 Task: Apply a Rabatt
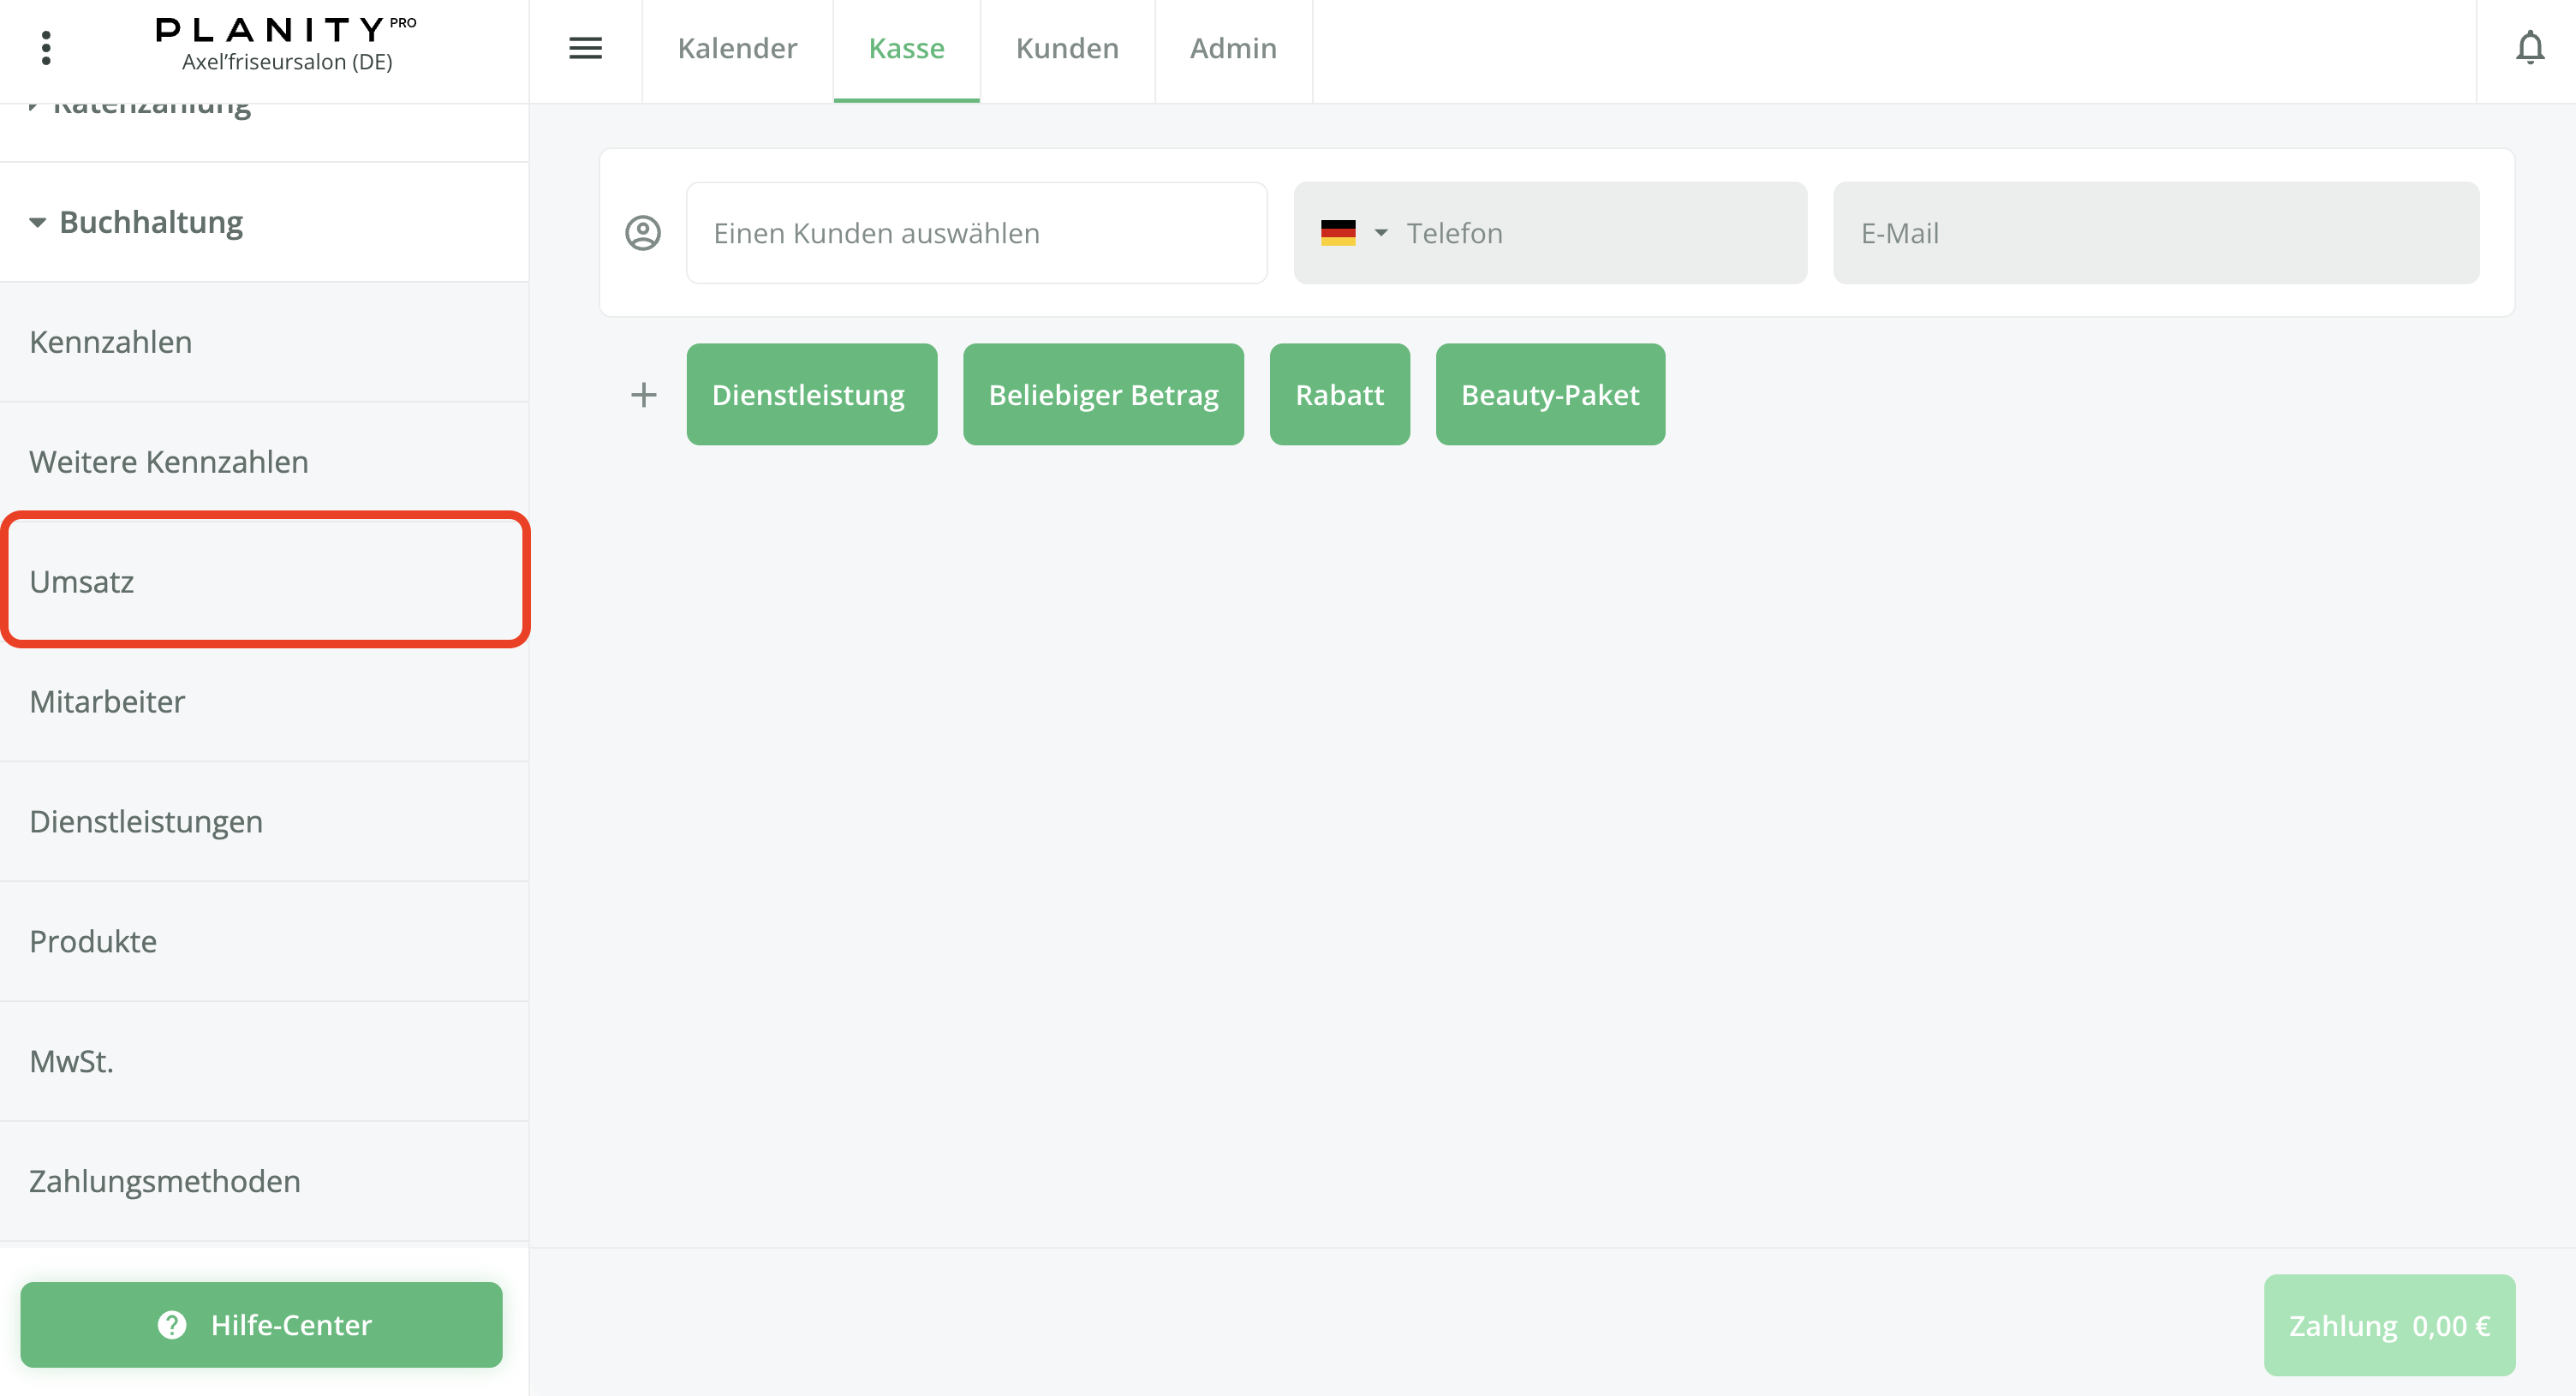pos(1339,395)
